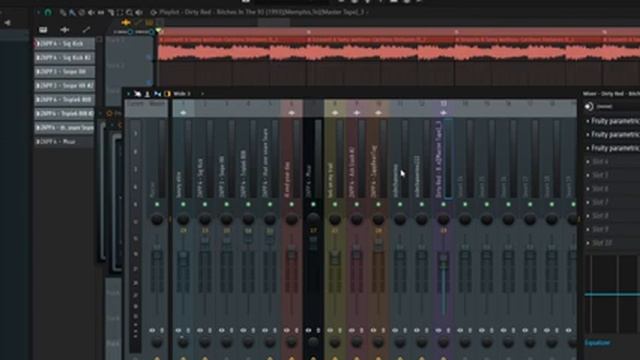Click stereo separation icon on Master track bottom

coord(152,330)
